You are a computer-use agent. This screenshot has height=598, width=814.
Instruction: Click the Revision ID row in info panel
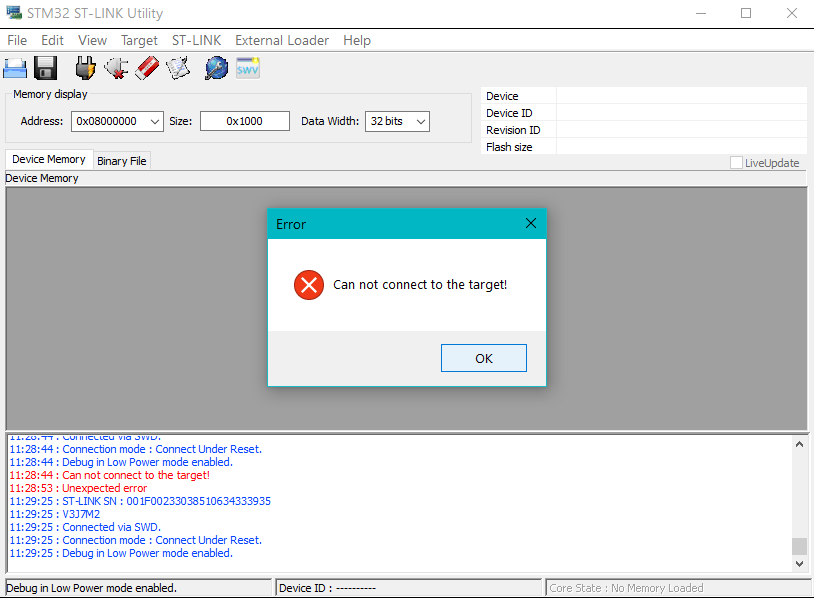point(644,130)
